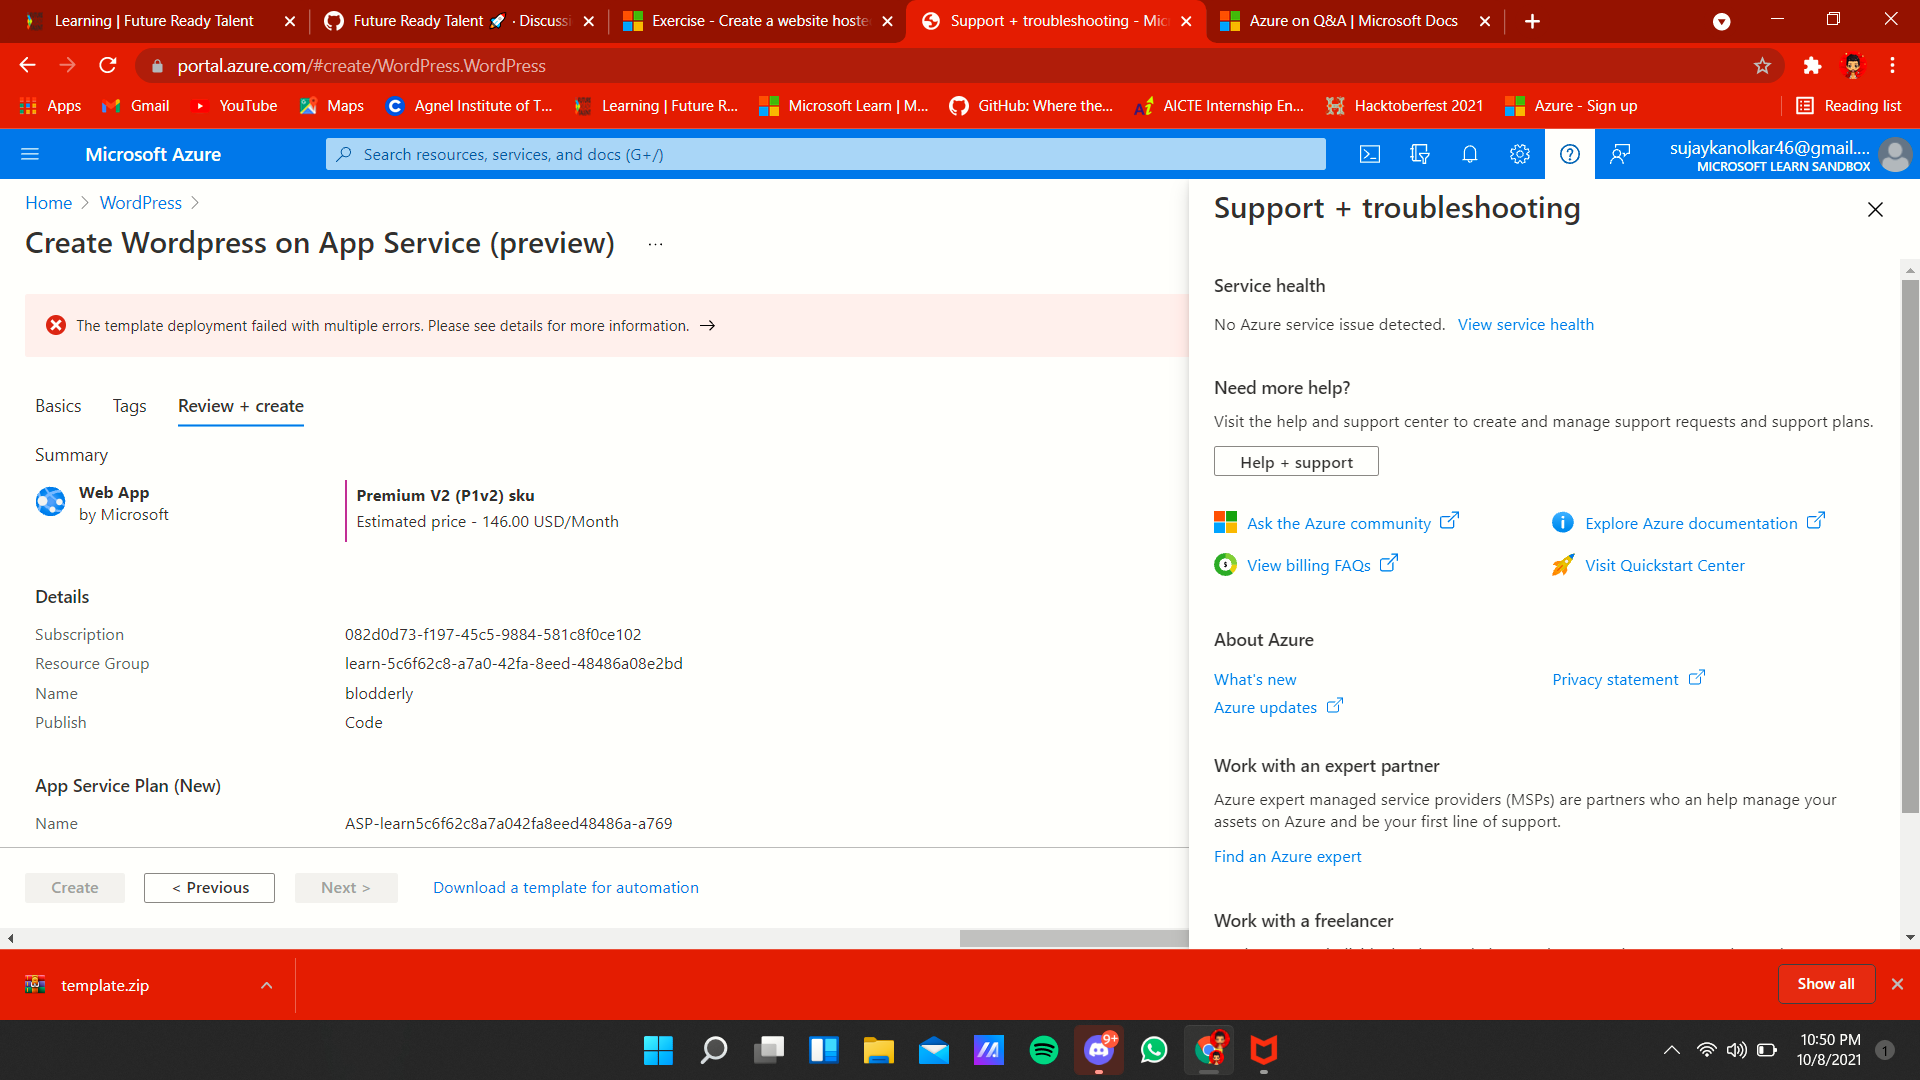Switch to the Tags tab

pos(129,406)
